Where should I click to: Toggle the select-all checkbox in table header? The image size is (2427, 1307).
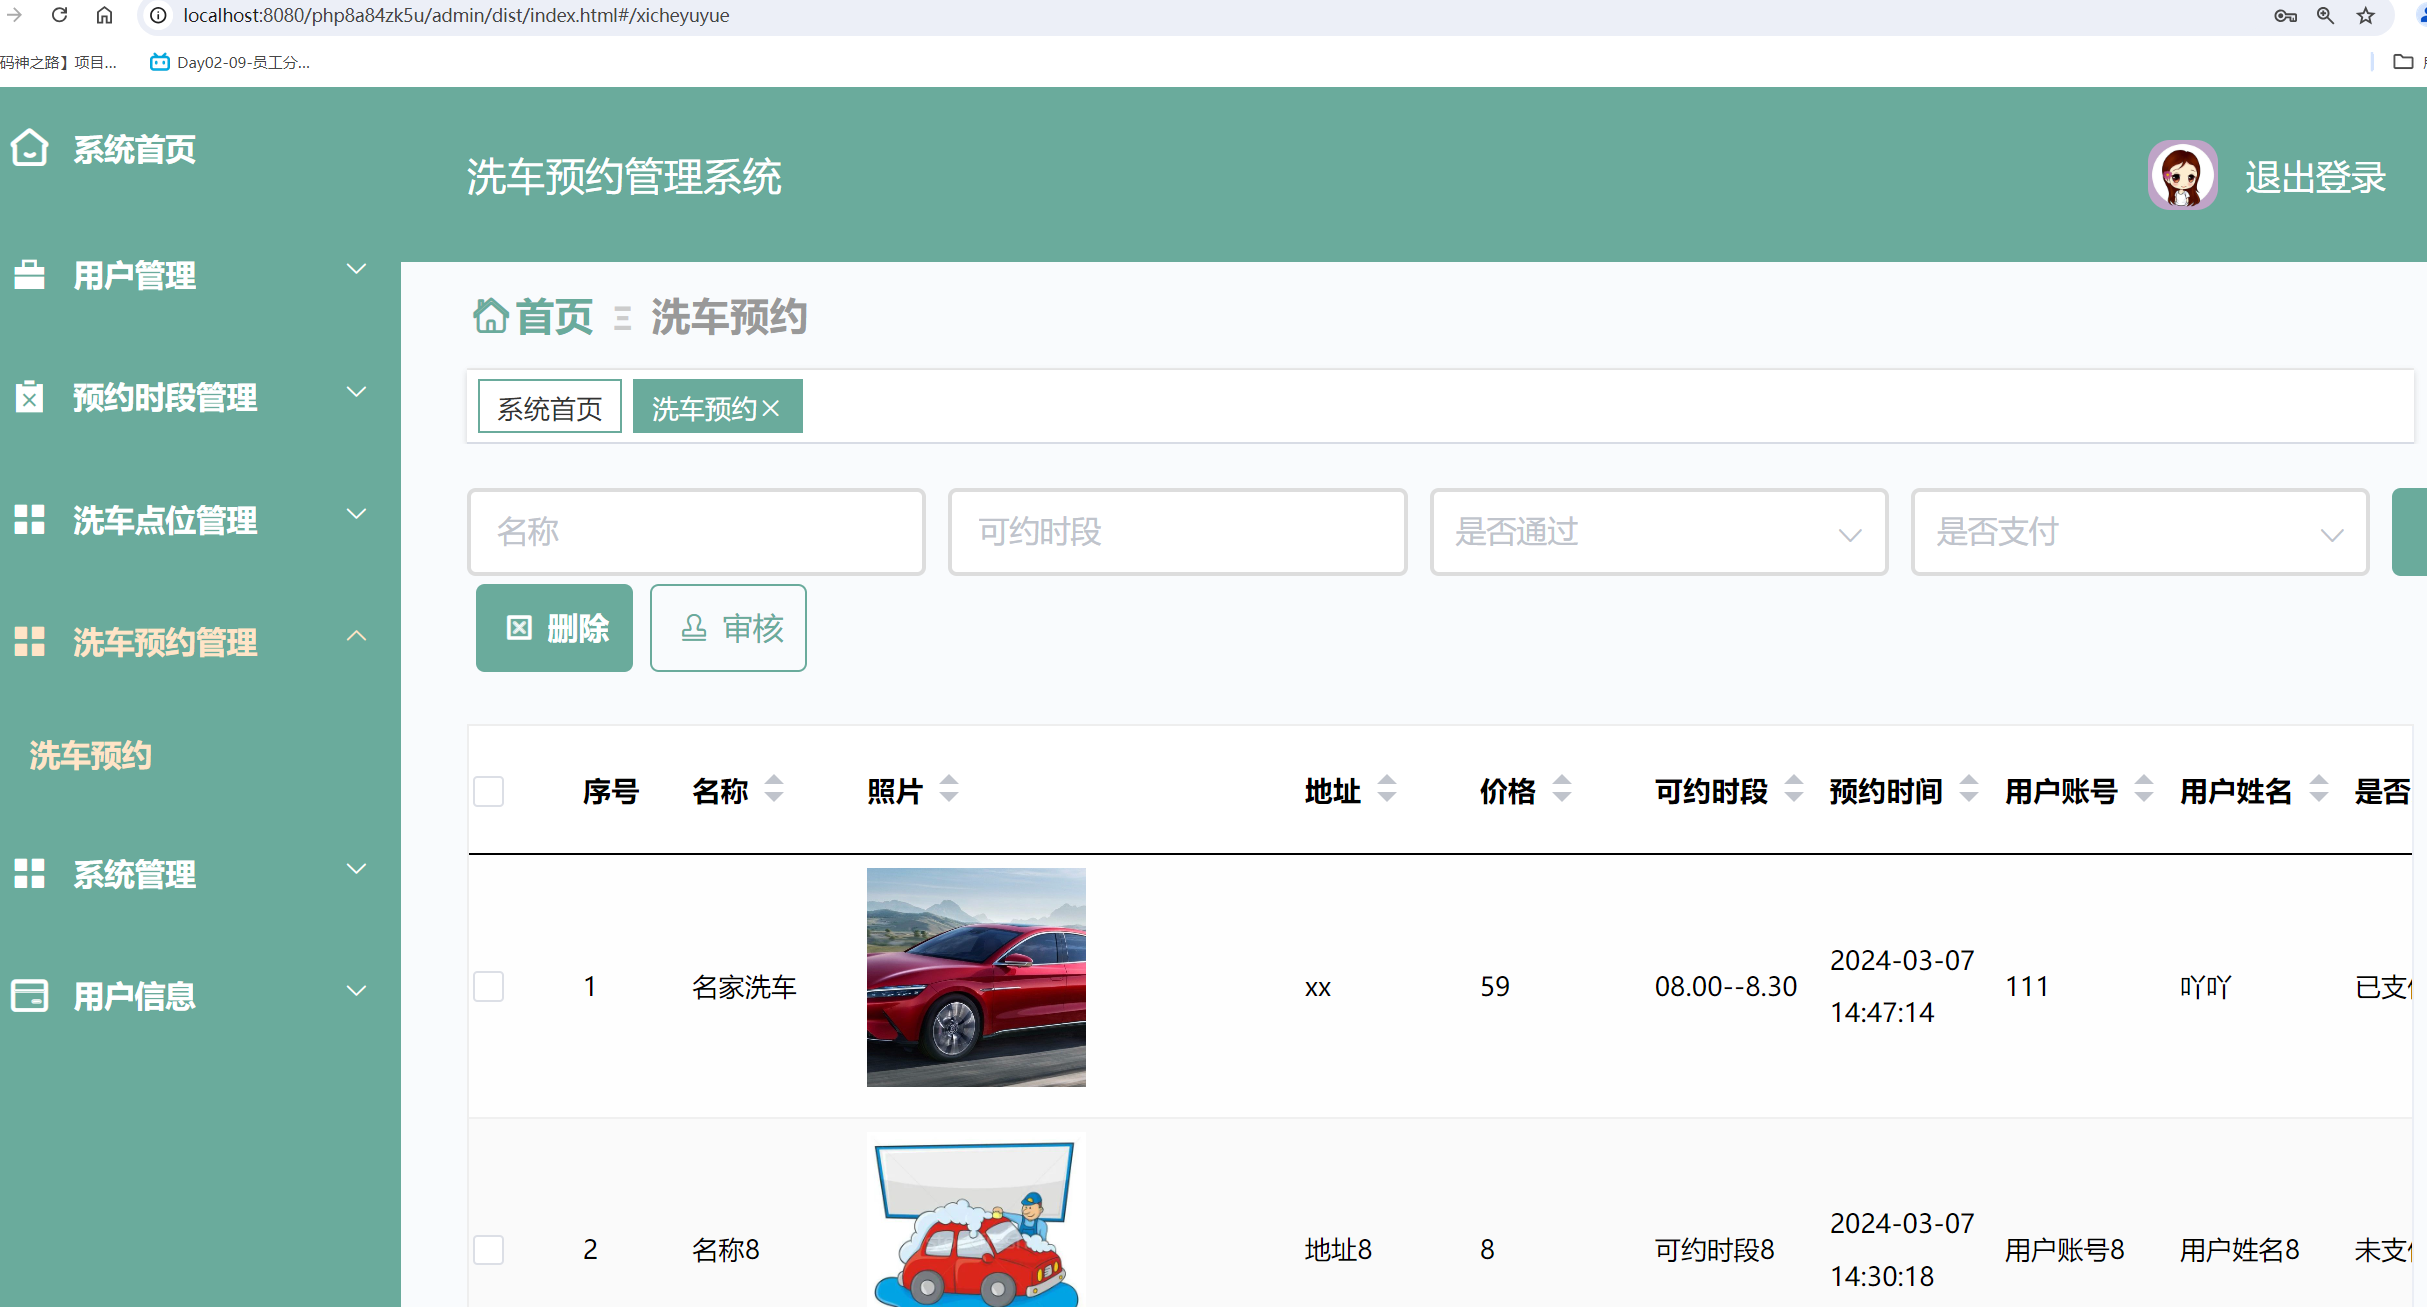pyautogui.click(x=488, y=791)
